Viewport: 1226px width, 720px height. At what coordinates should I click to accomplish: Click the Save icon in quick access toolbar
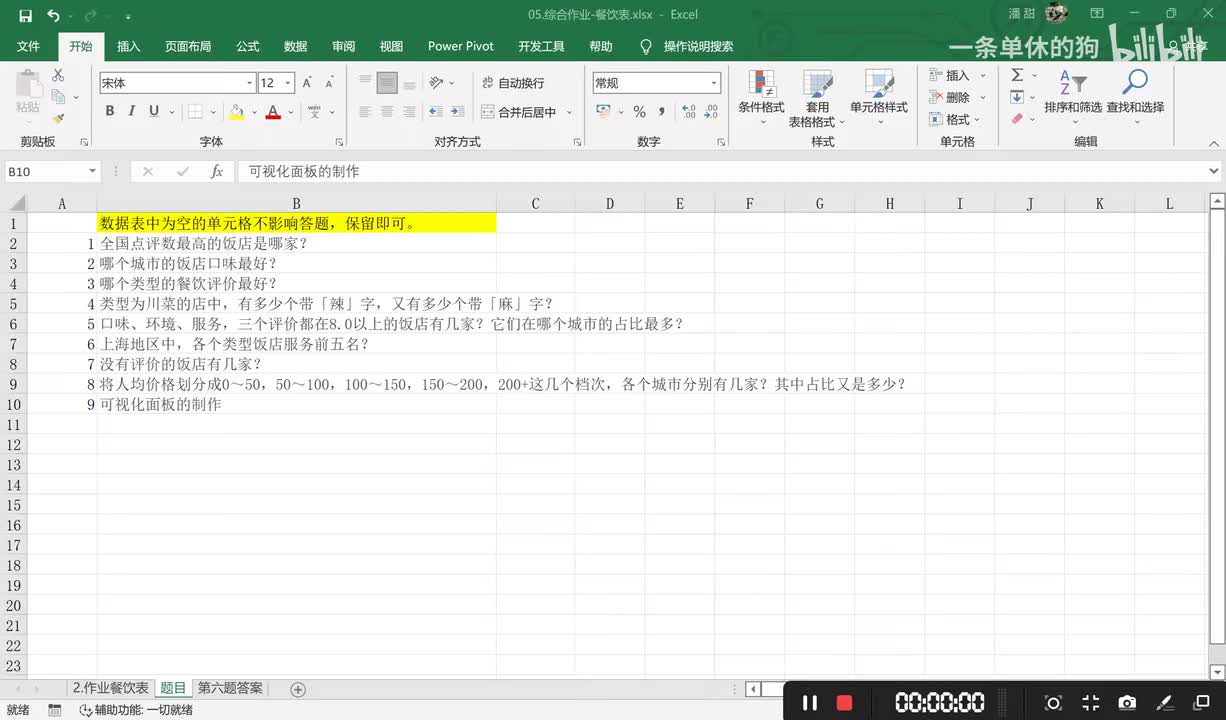tap(26, 16)
